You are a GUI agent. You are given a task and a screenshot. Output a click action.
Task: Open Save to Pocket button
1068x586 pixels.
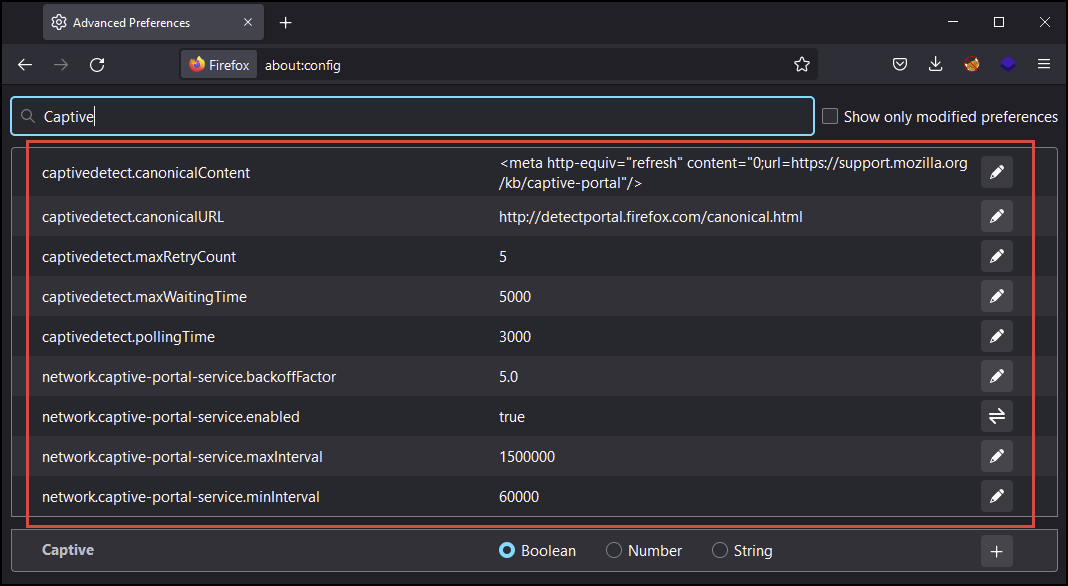pos(900,65)
